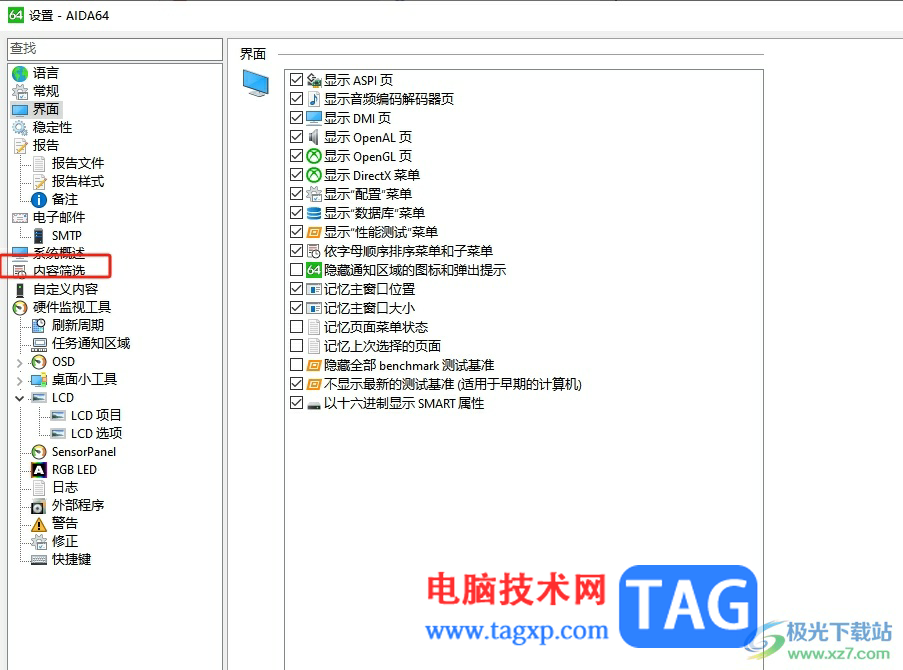The width and height of the screenshot is (903, 670).
Task: Click the pencil page icon beside 报告样式
Action: tap(39, 182)
